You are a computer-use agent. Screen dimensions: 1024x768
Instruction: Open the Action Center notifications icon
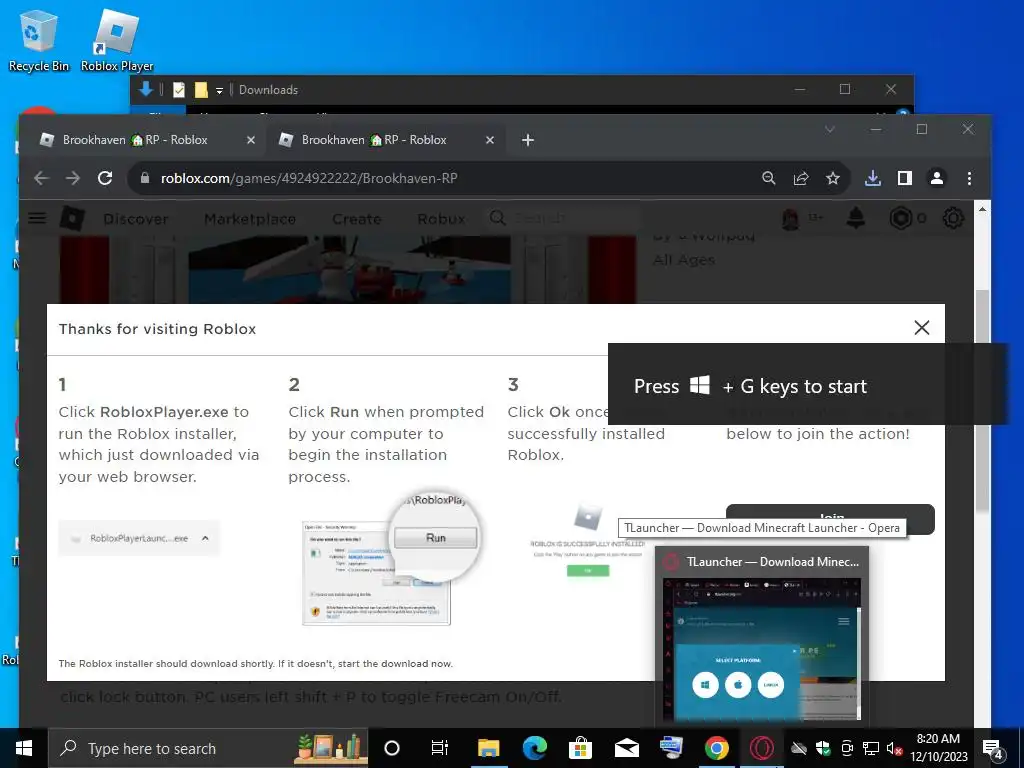point(993,748)
